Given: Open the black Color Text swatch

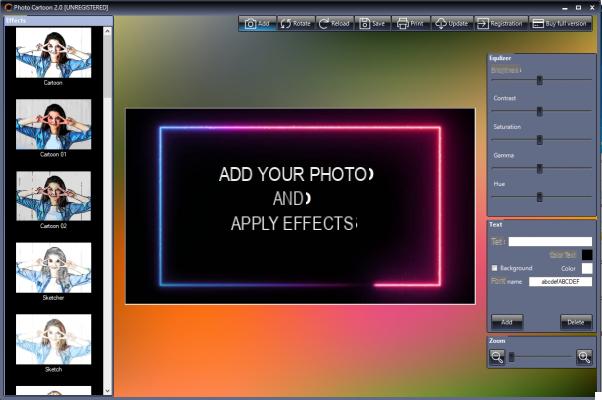Looking at the screenshot, I should 587,255.
